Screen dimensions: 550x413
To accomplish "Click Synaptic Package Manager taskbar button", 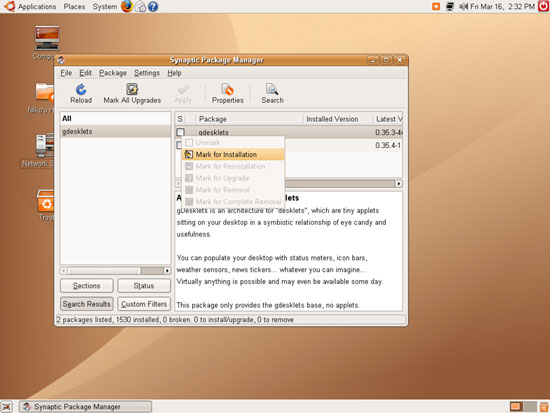I will pos(86,407).
